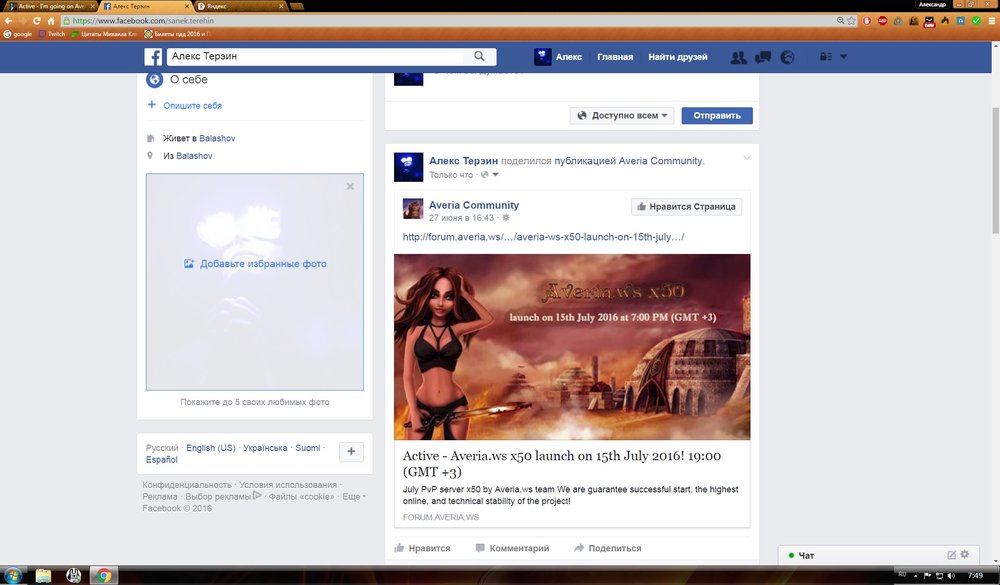The image size is (1000, 585).
Task: Like the Averia Community page
Action: pos(686,206)
